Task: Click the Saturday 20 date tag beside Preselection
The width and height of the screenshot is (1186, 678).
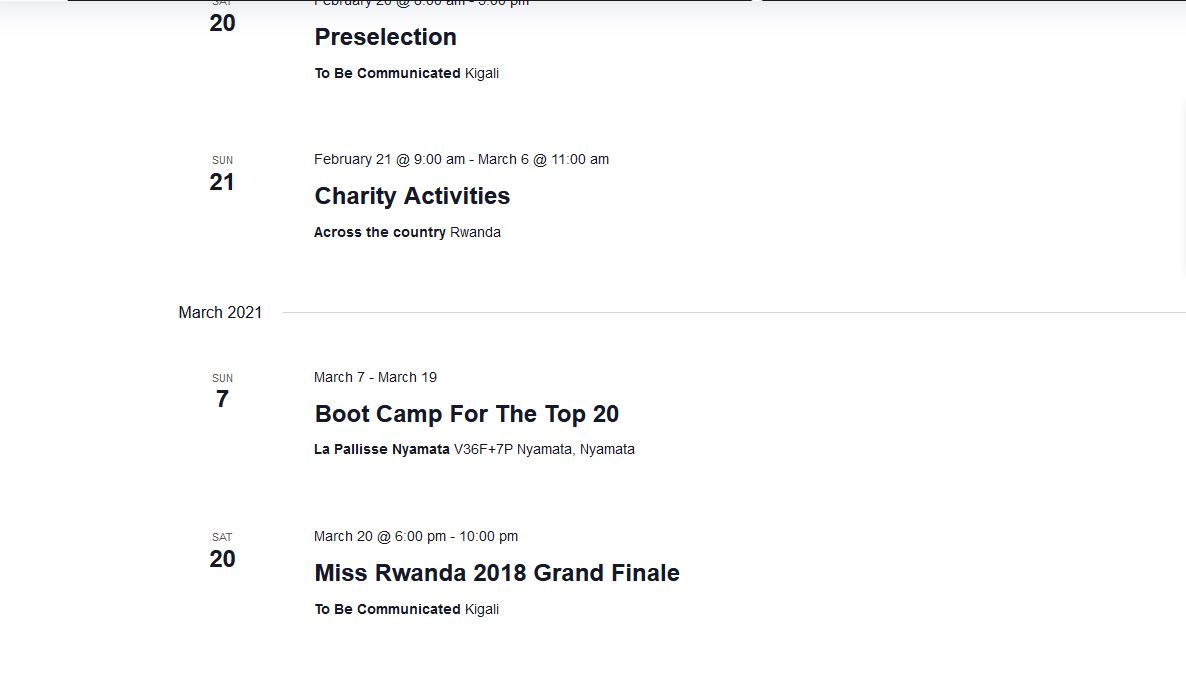Action: [x=222, y=20]
